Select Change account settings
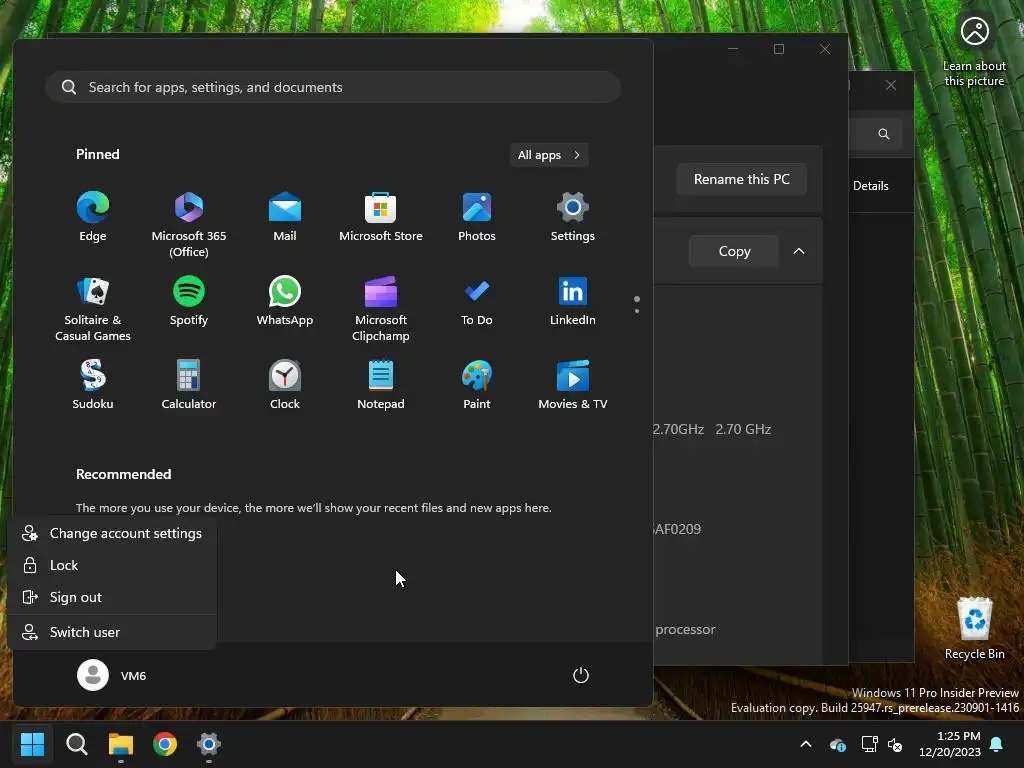 (x=112, y=534)
